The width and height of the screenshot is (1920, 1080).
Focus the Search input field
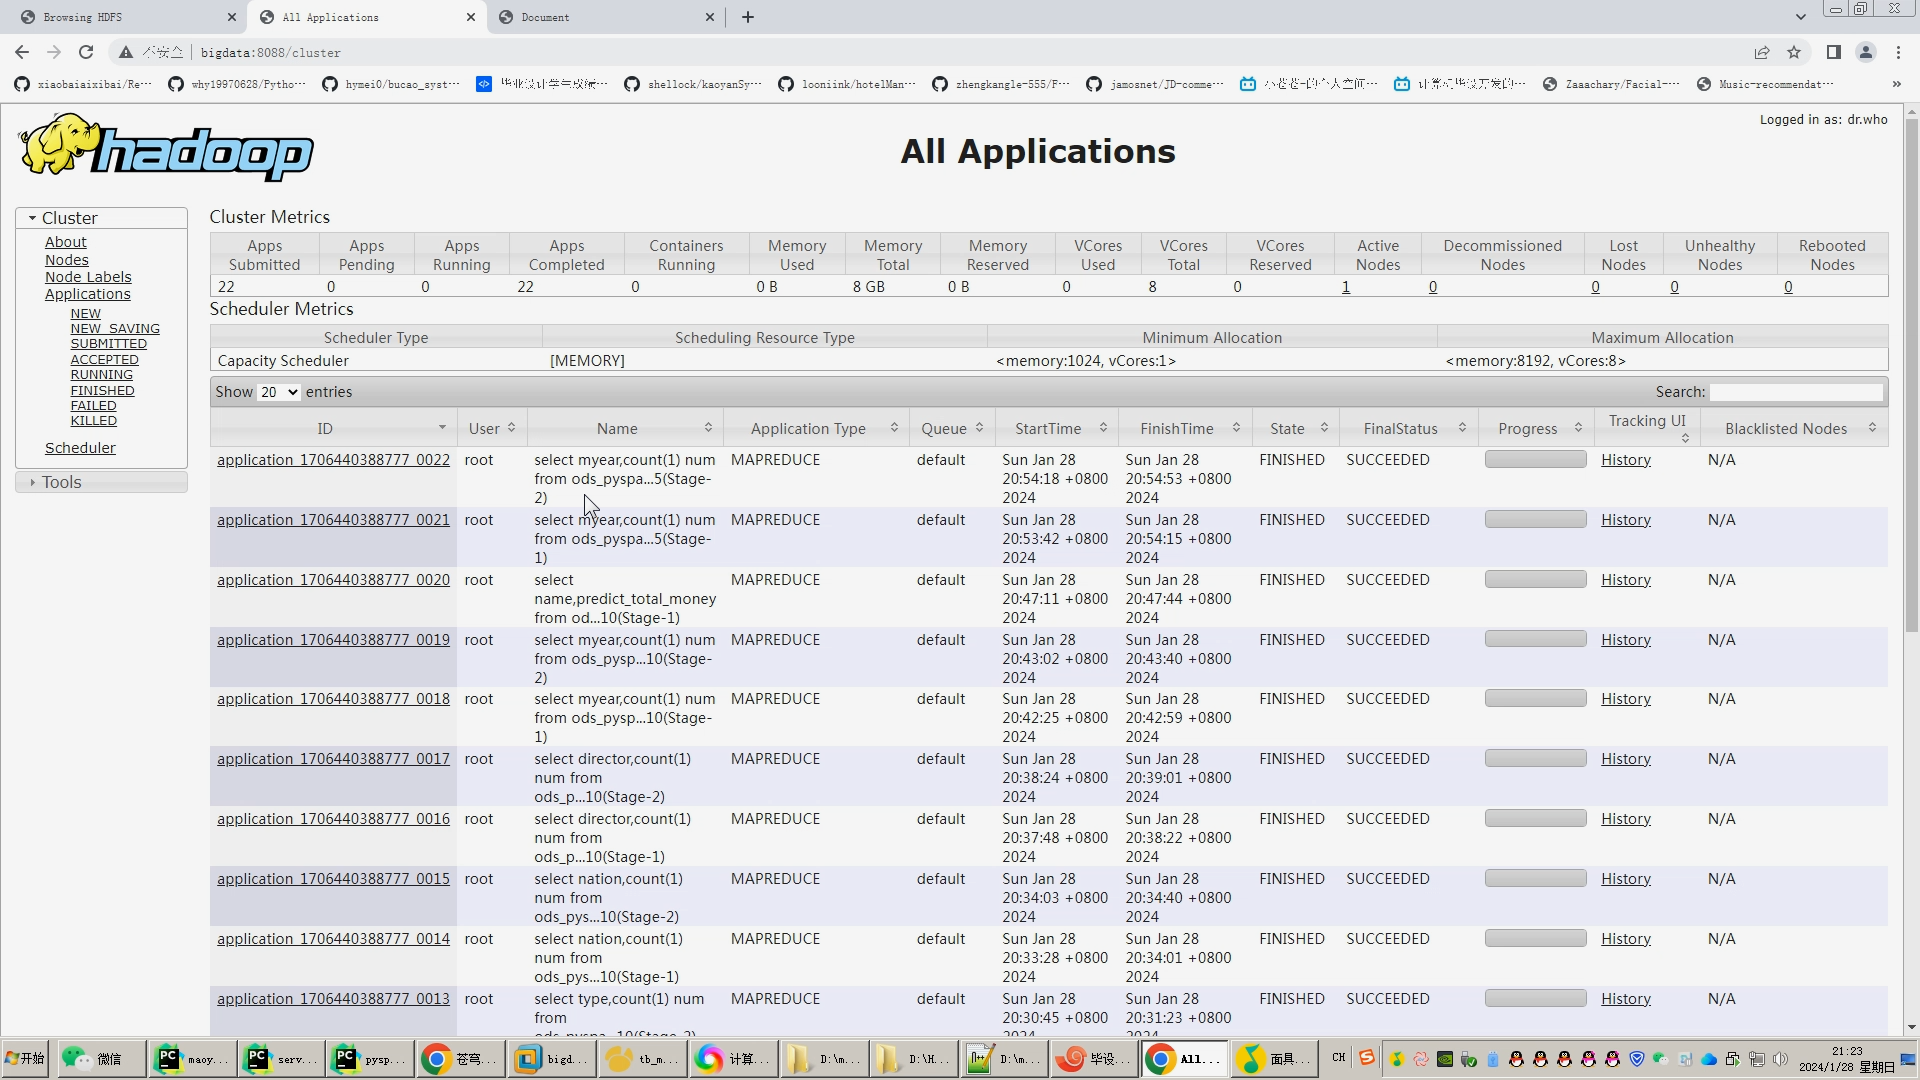pyautogui.click(x=1796, y=392)
